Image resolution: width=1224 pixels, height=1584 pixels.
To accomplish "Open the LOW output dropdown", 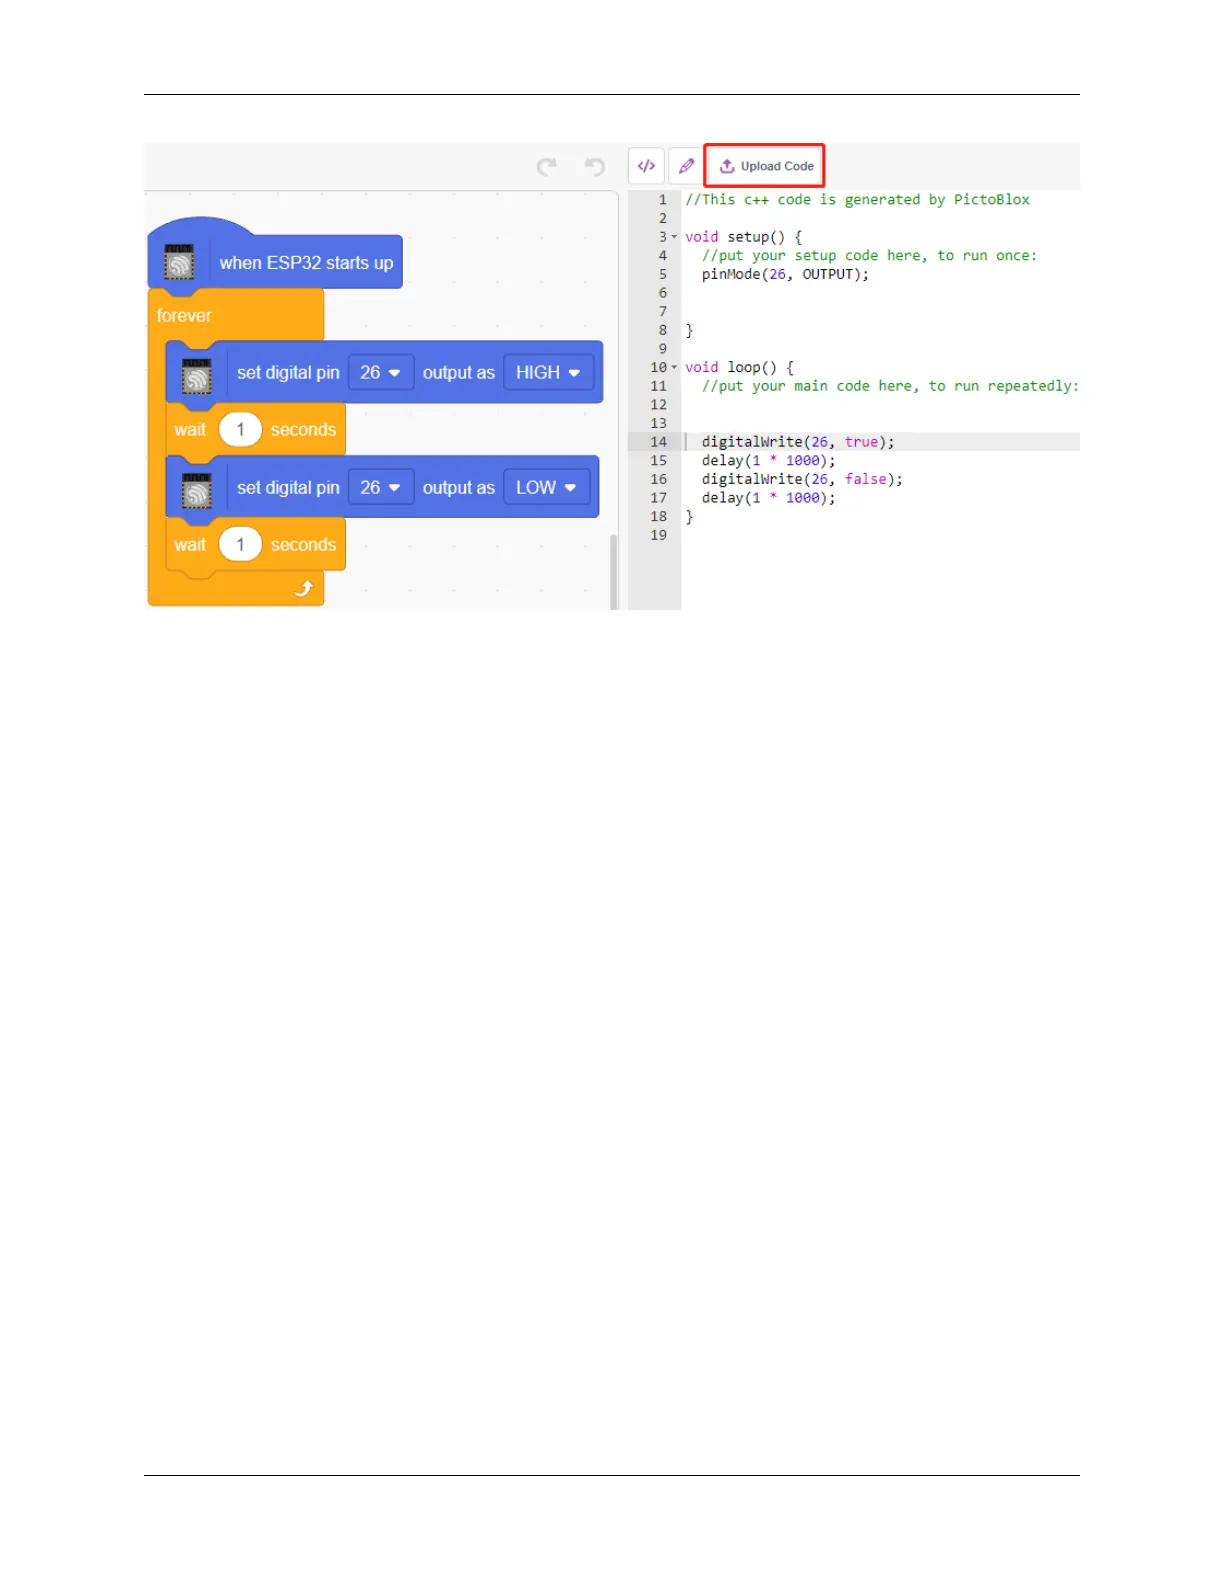I will (546, 487).
